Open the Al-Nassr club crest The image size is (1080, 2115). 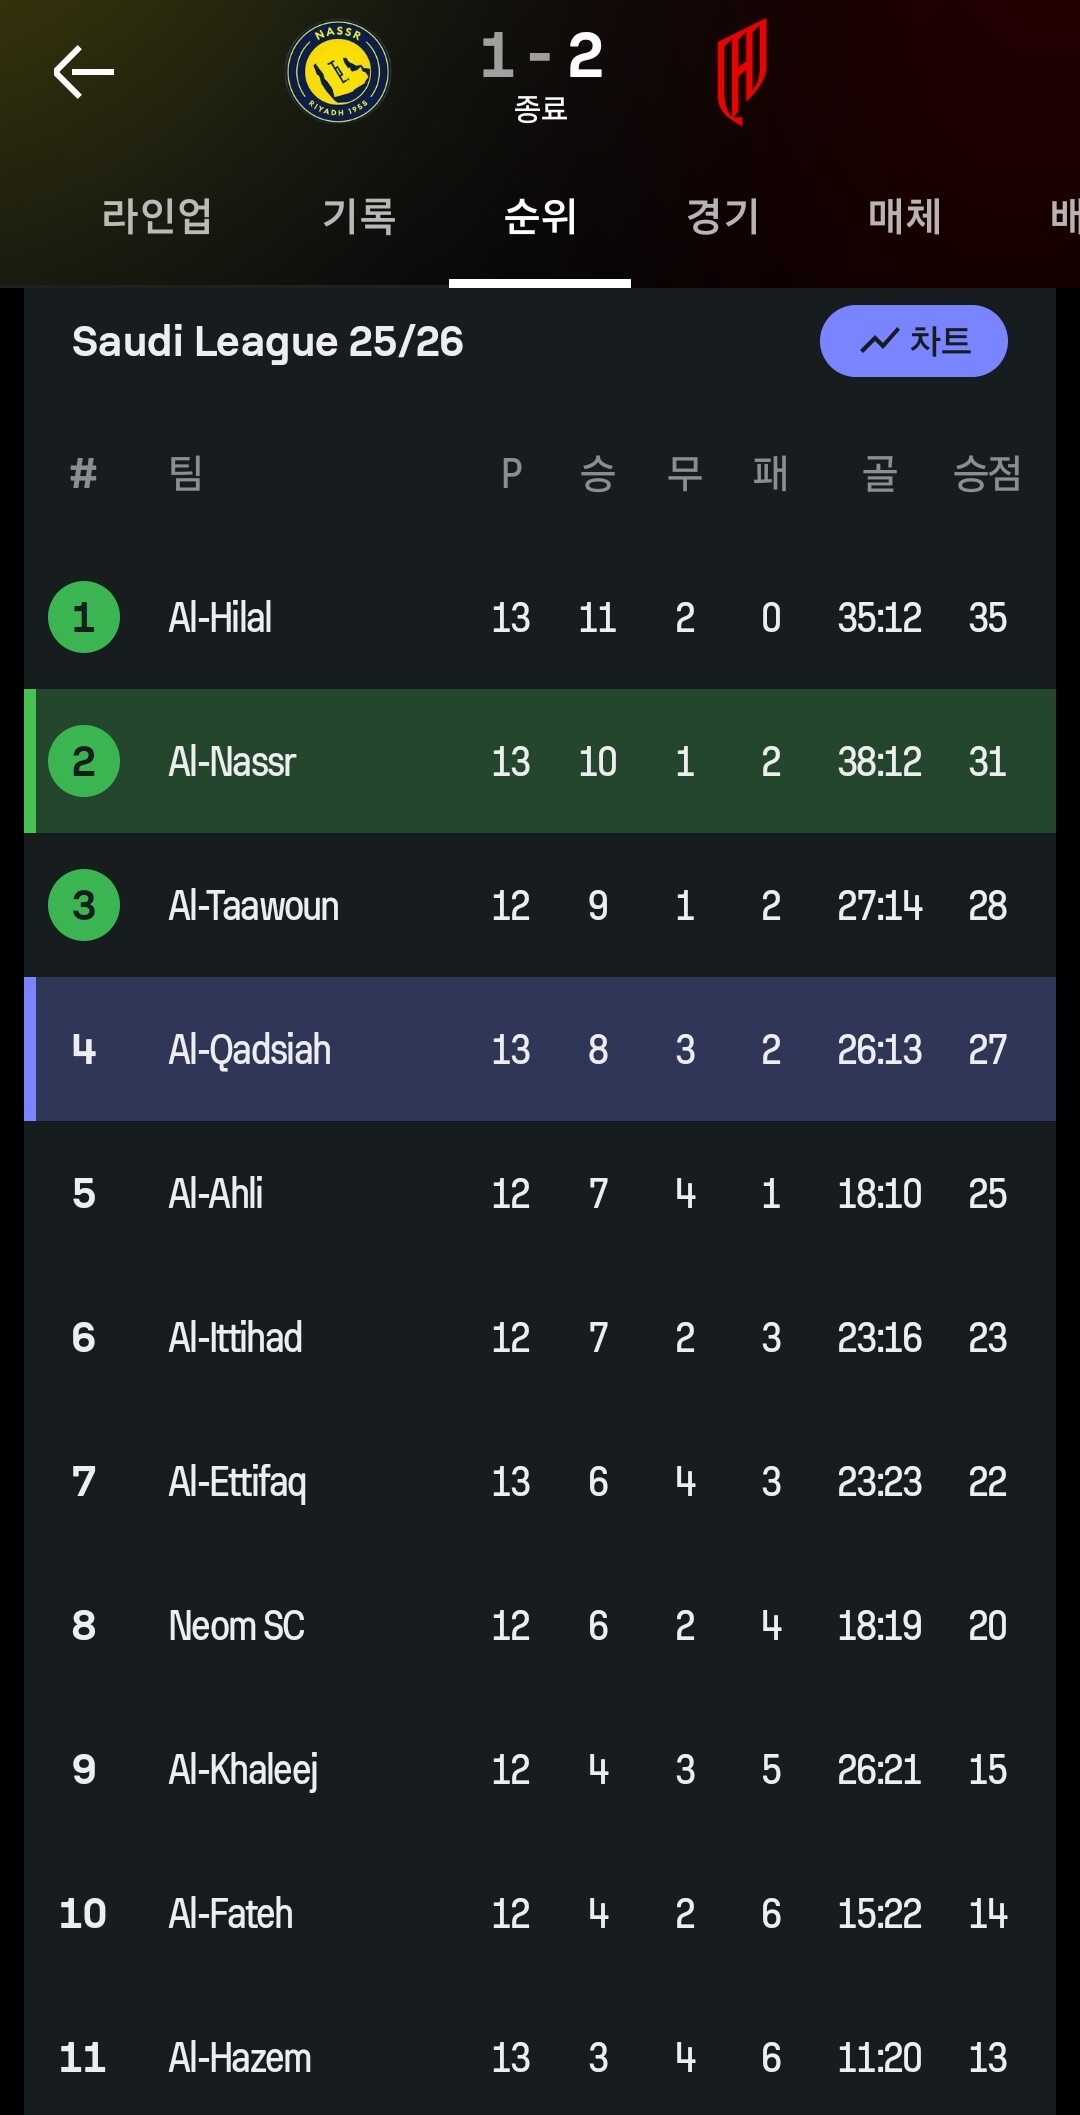coord(338,72)
